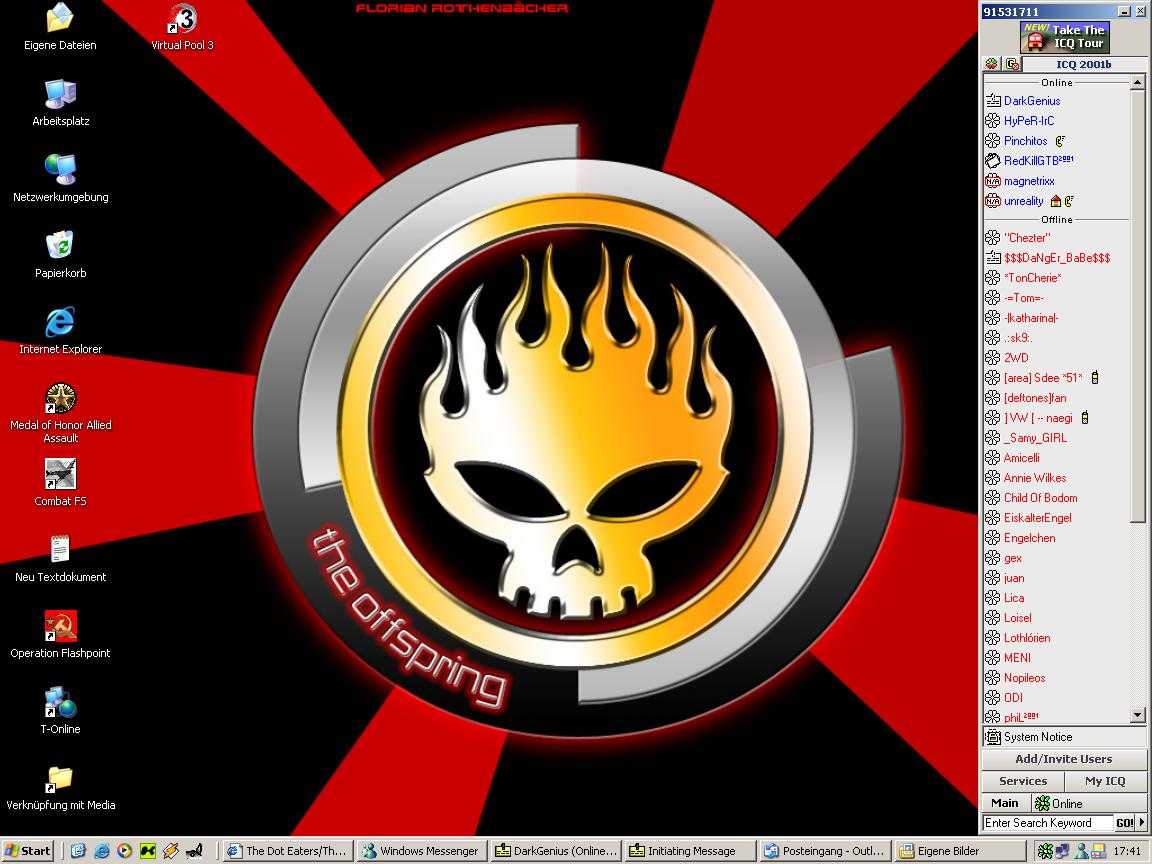This screenshot has width=1152, height=864.
Task: Click scroll up arrow of contact list
Action: [1138, 83]
